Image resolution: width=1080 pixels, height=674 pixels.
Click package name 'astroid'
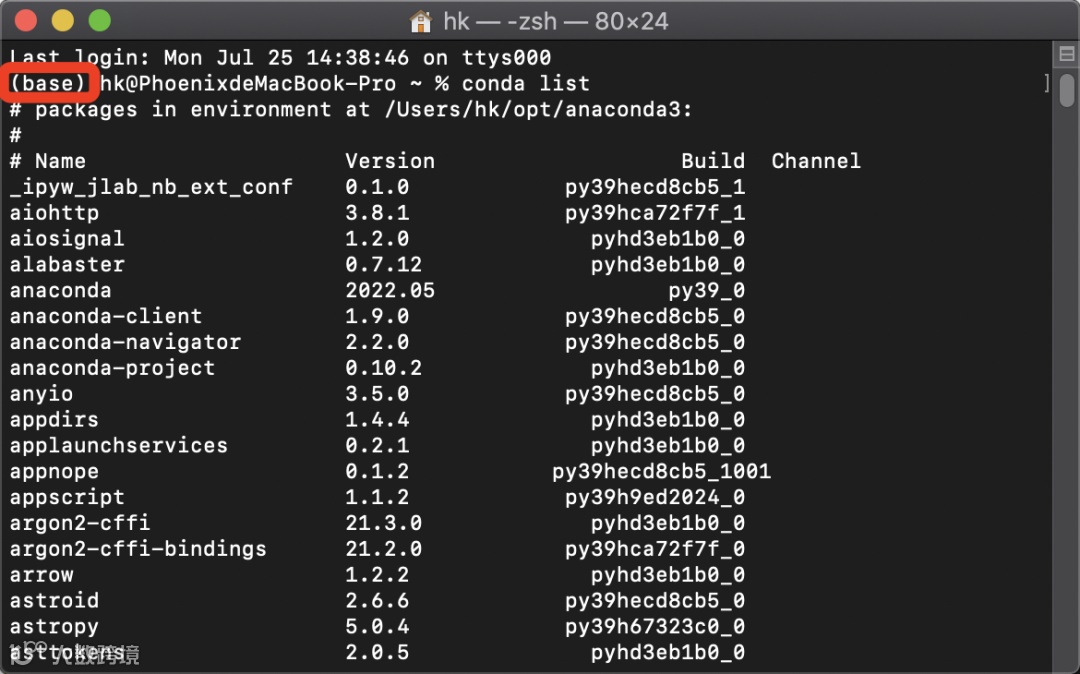[x=54, y=600]
